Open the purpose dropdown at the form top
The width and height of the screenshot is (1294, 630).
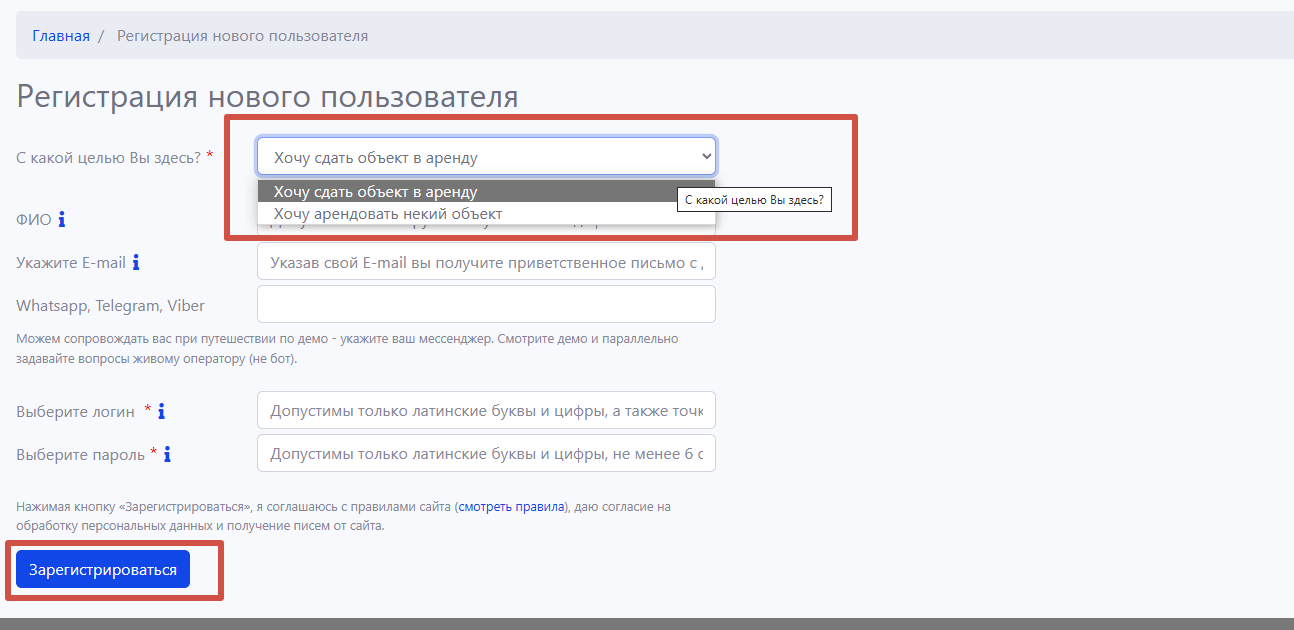[486, 157]
